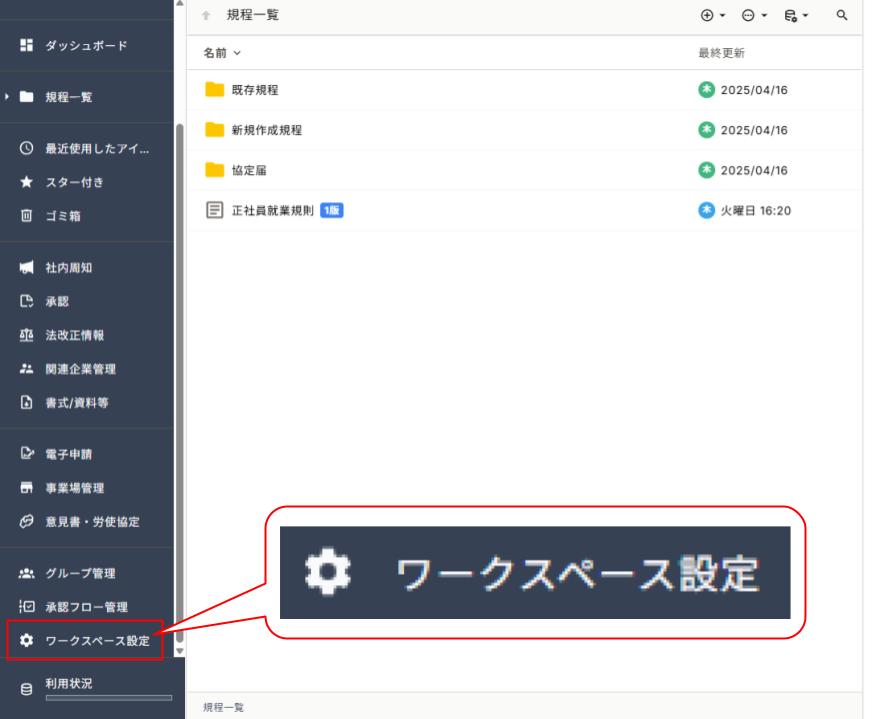This screenshot has width=876, height=719.
Task: Click the megaphone icon for 社内周知
Action: coord(26,268)
